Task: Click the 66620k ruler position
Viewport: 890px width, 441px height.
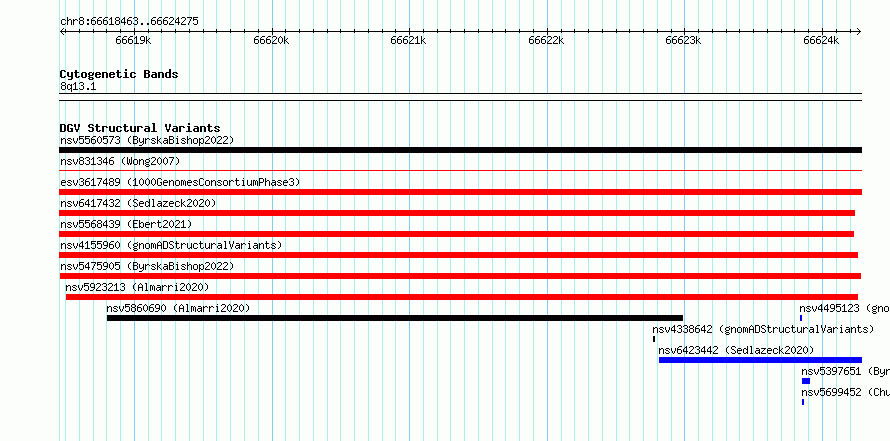Action: [271, 40]
